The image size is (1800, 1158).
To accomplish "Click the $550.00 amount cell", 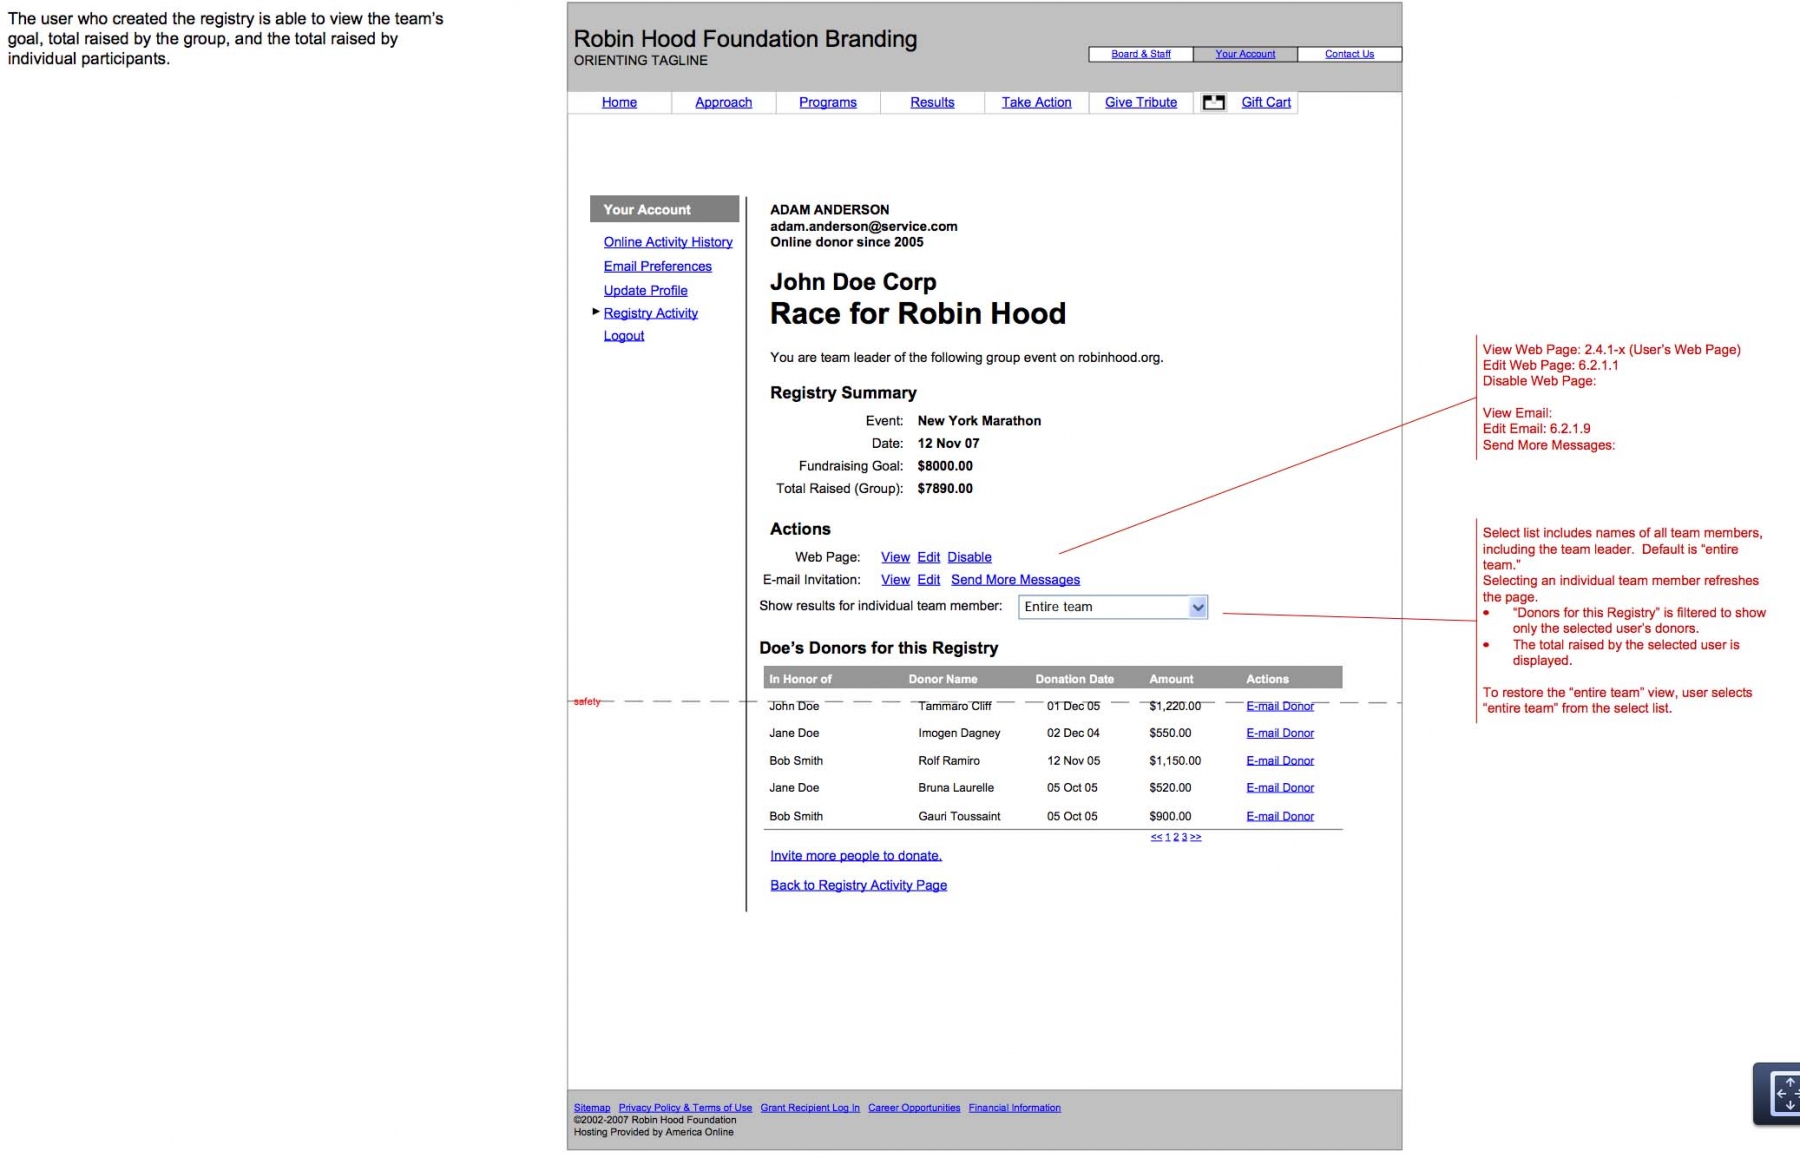I will tap(1170, 733).
